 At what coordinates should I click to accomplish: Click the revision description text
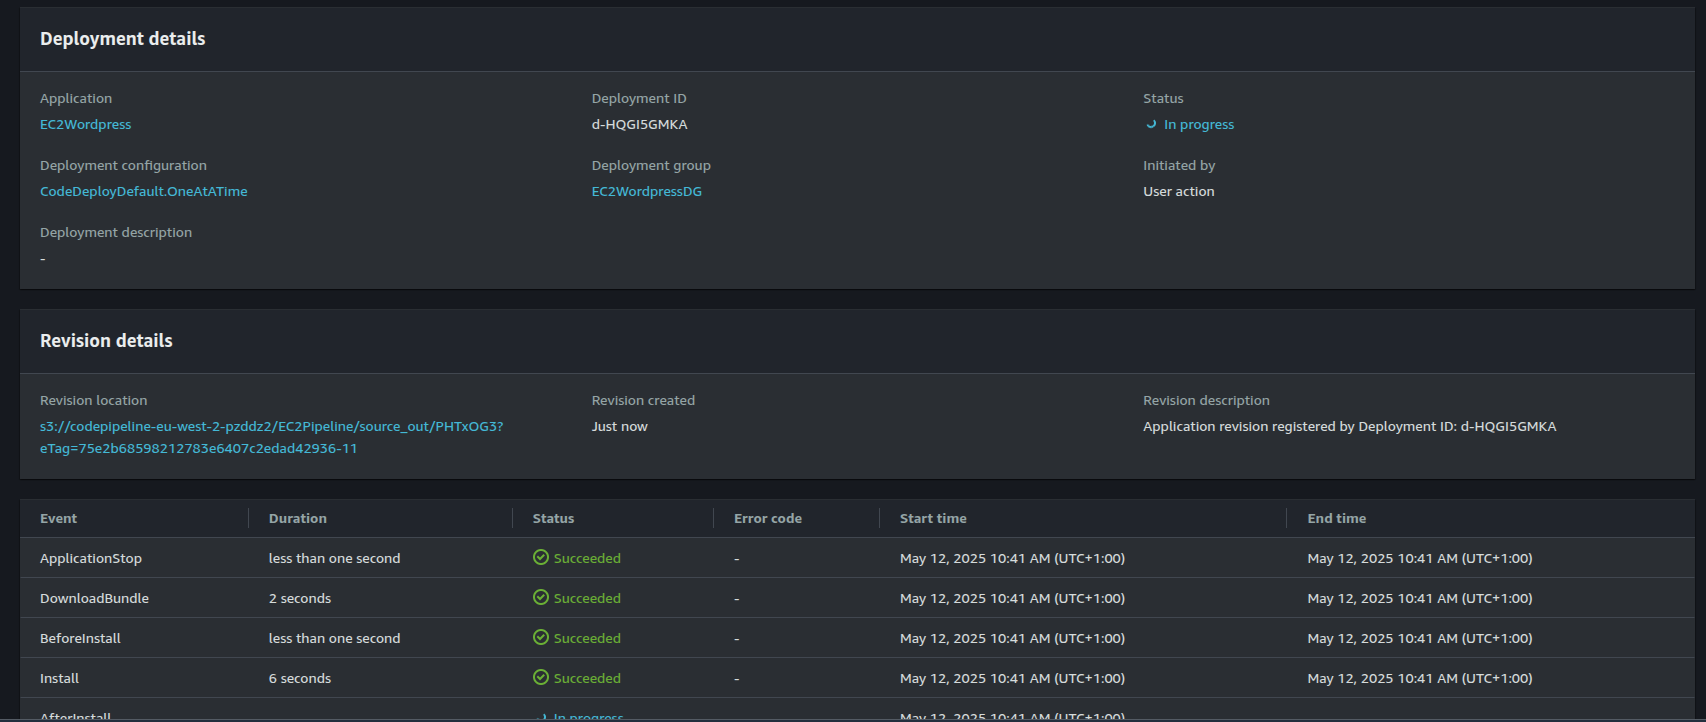(1349, 427)
